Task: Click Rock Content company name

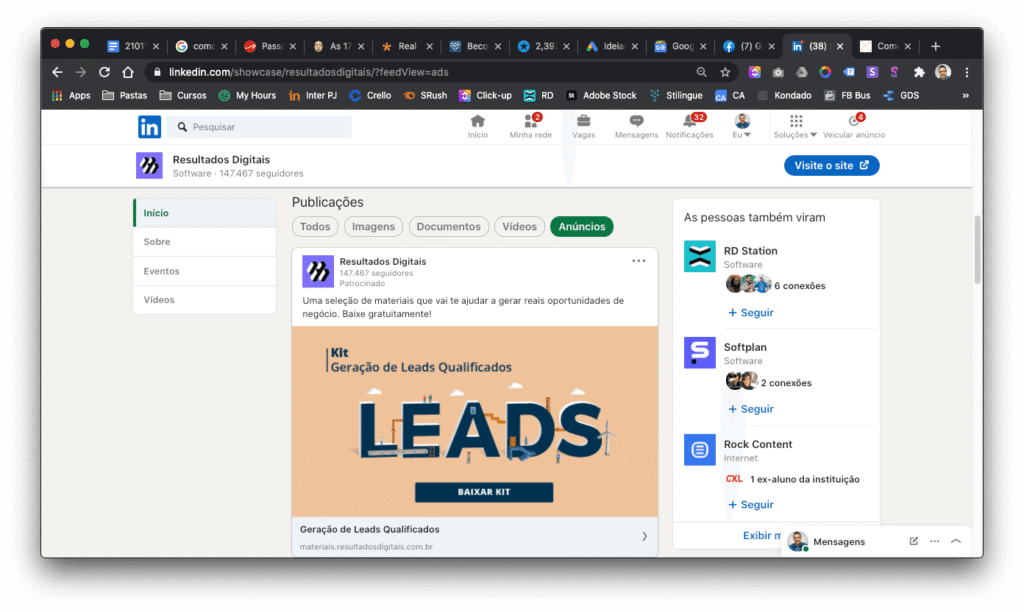Action: [x=758, y=444]
